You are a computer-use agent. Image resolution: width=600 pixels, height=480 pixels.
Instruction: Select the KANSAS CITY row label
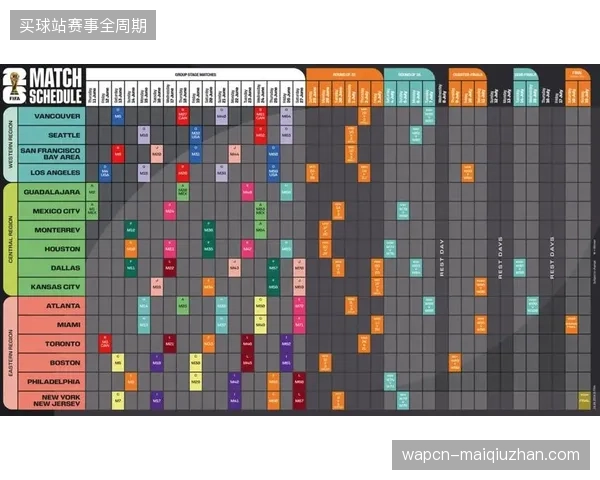(52, 287)
